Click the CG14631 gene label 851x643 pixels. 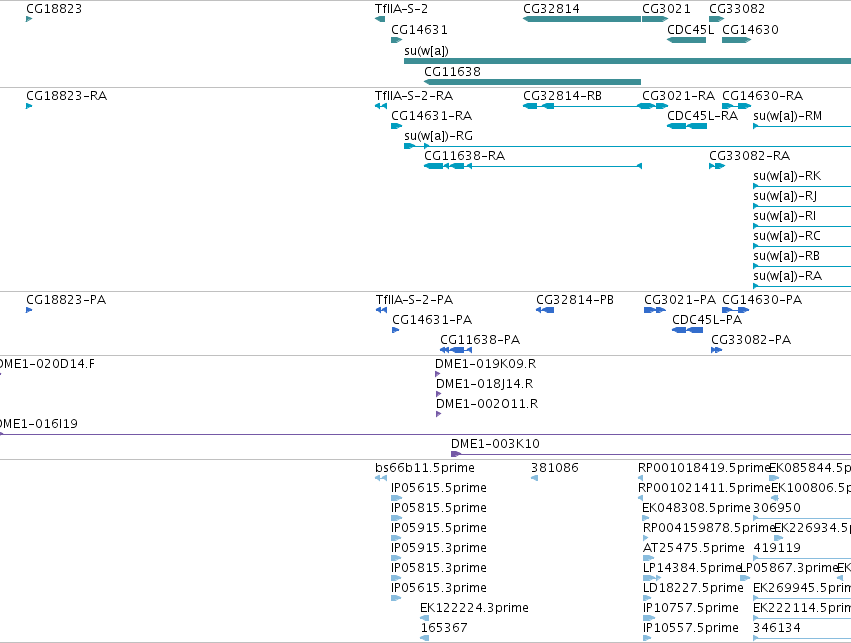click(419, 29)
